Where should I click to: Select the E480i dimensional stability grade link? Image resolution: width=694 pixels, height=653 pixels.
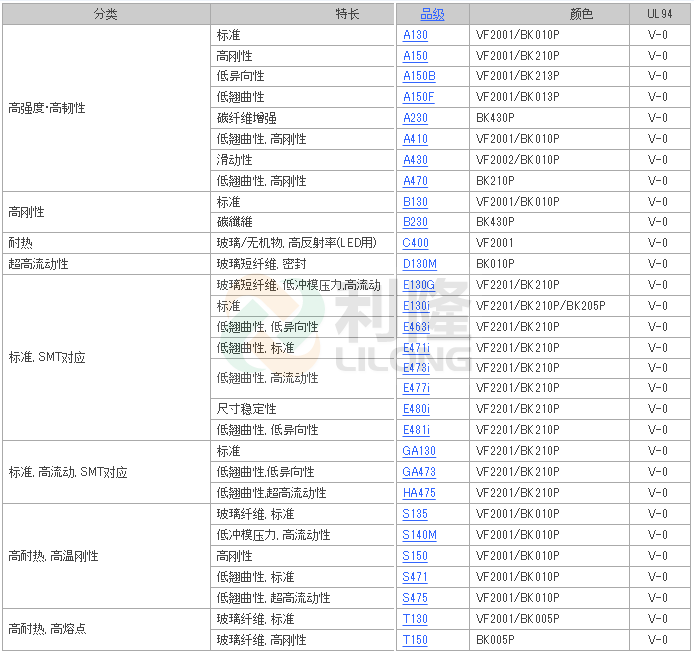(x=416, y=409)
